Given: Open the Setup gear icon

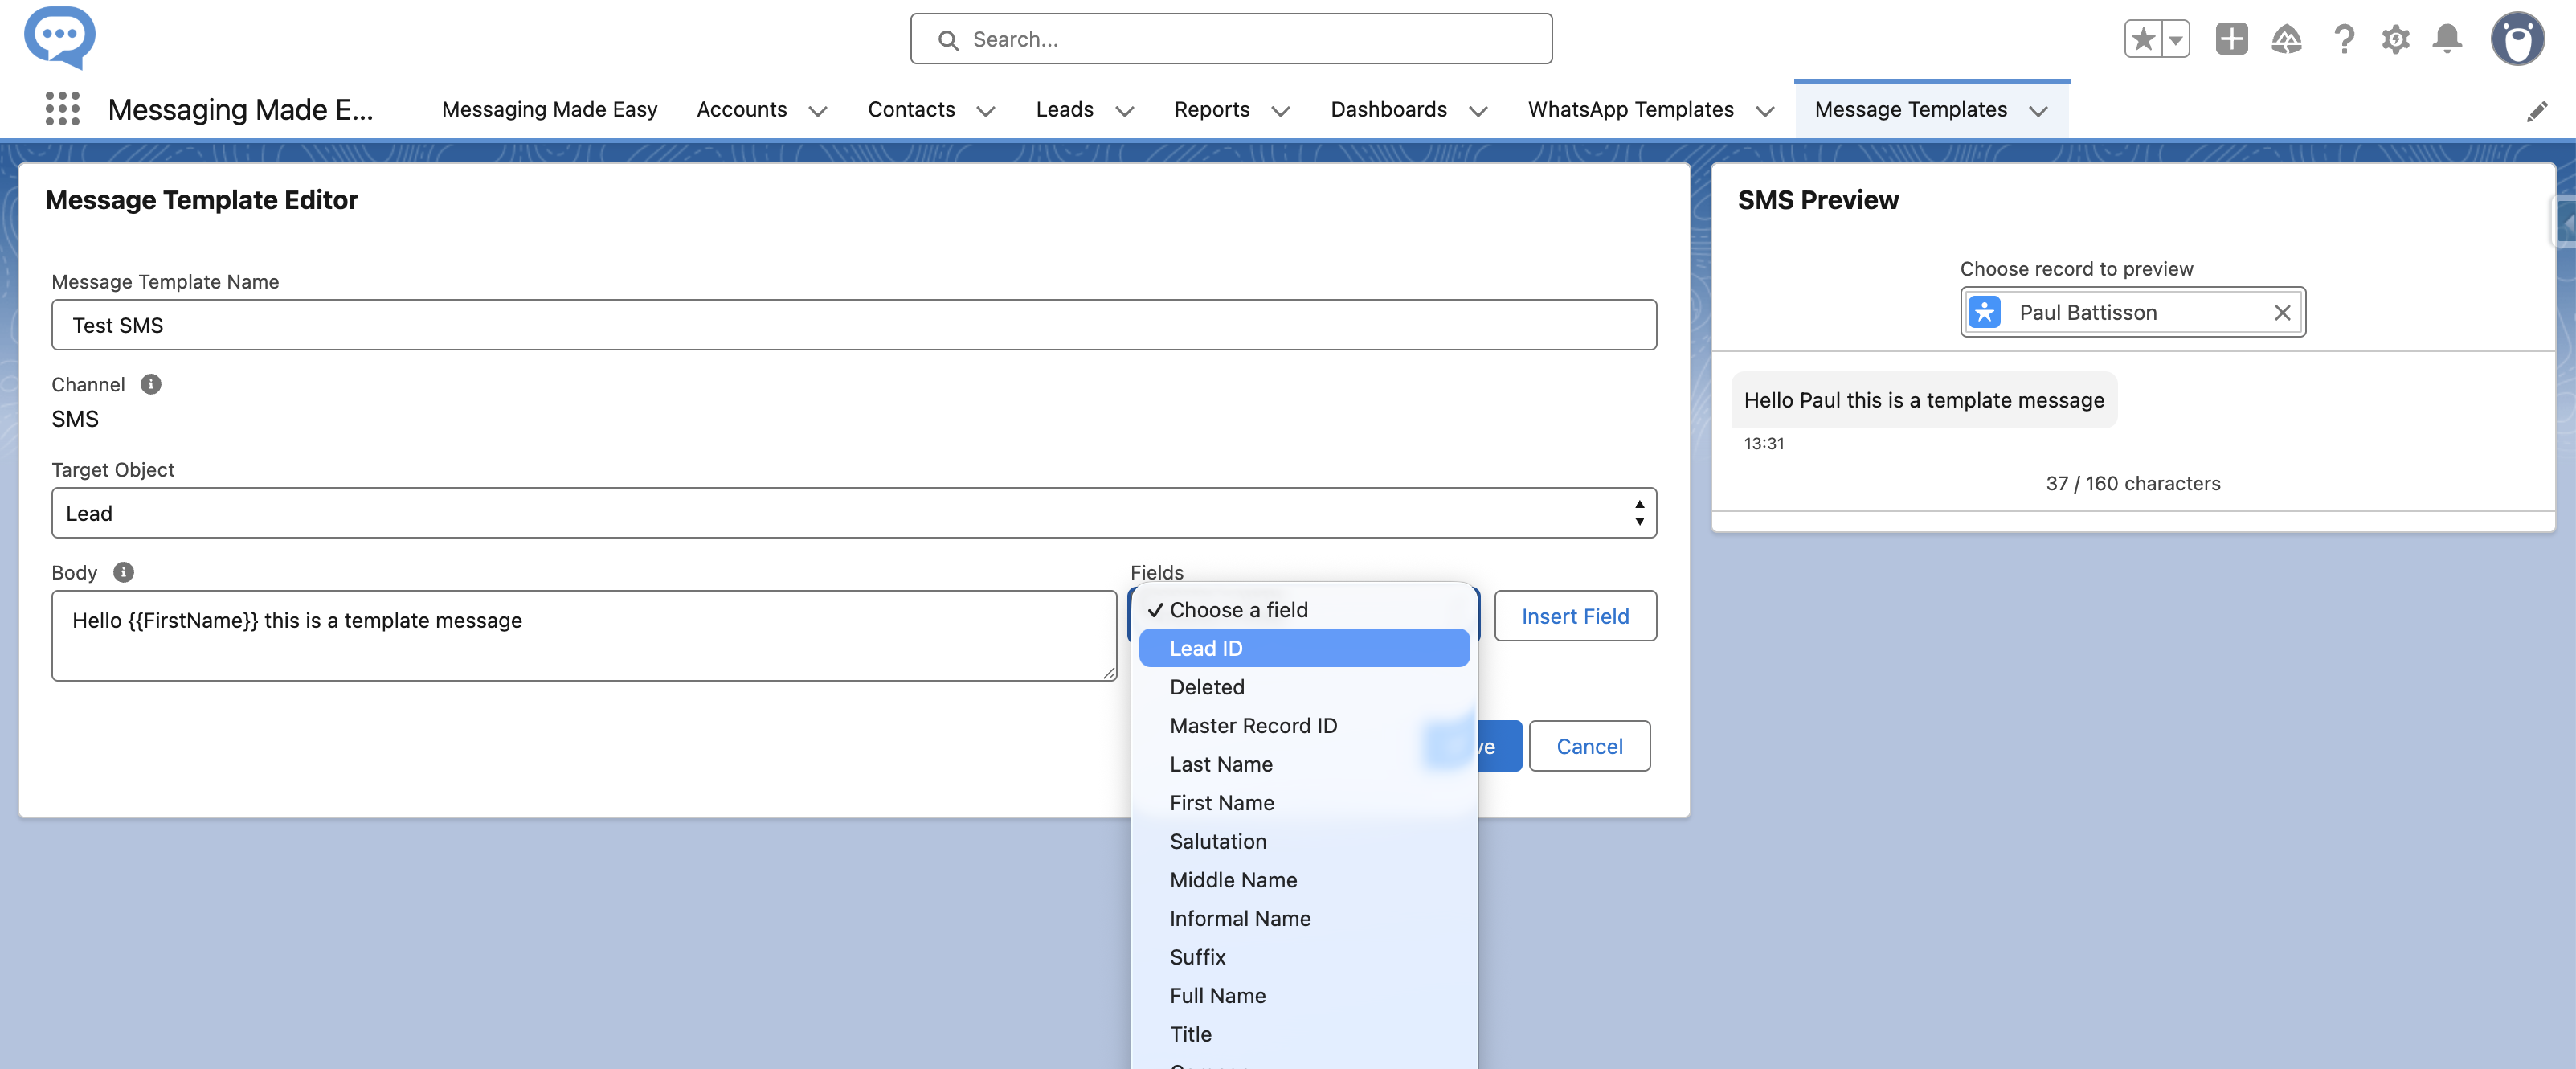Looking at the screenshot, I should 2395,39.
